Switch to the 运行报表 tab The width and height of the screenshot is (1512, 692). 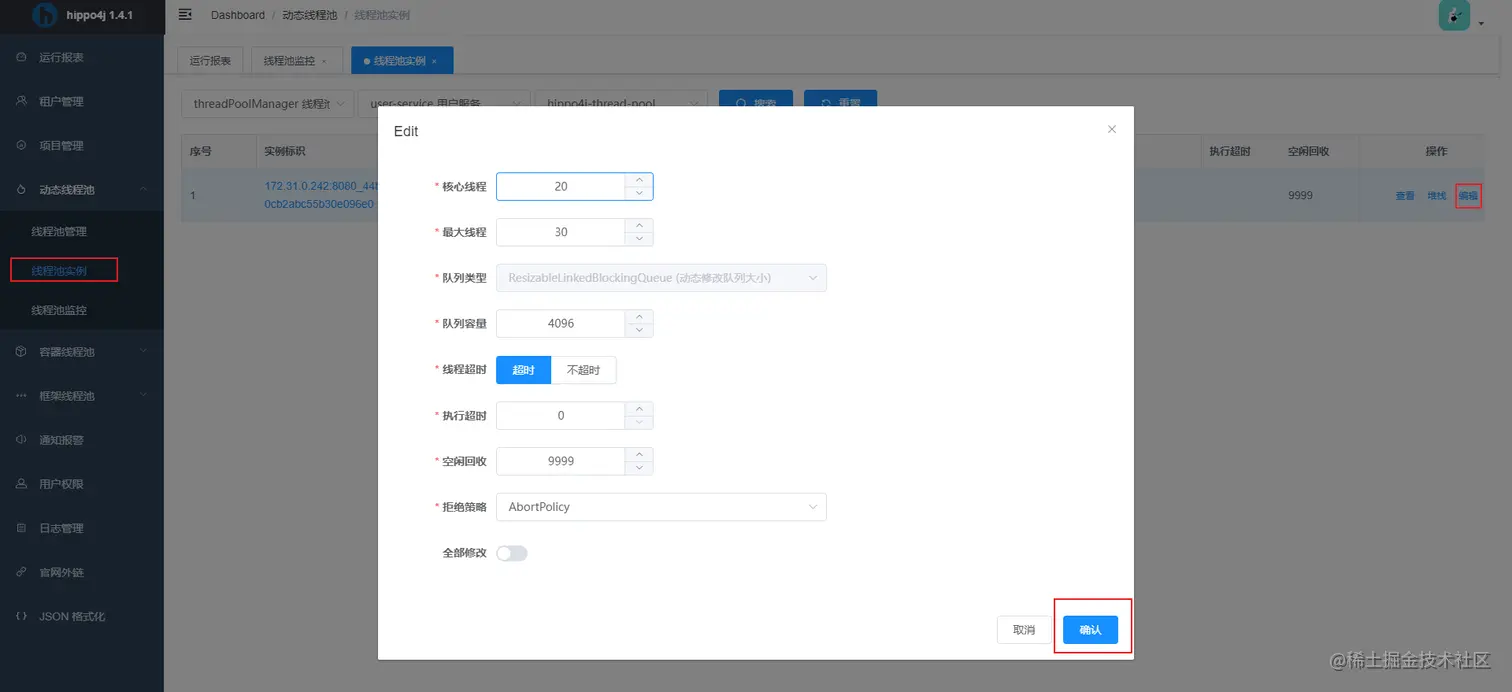click(210, 61)
